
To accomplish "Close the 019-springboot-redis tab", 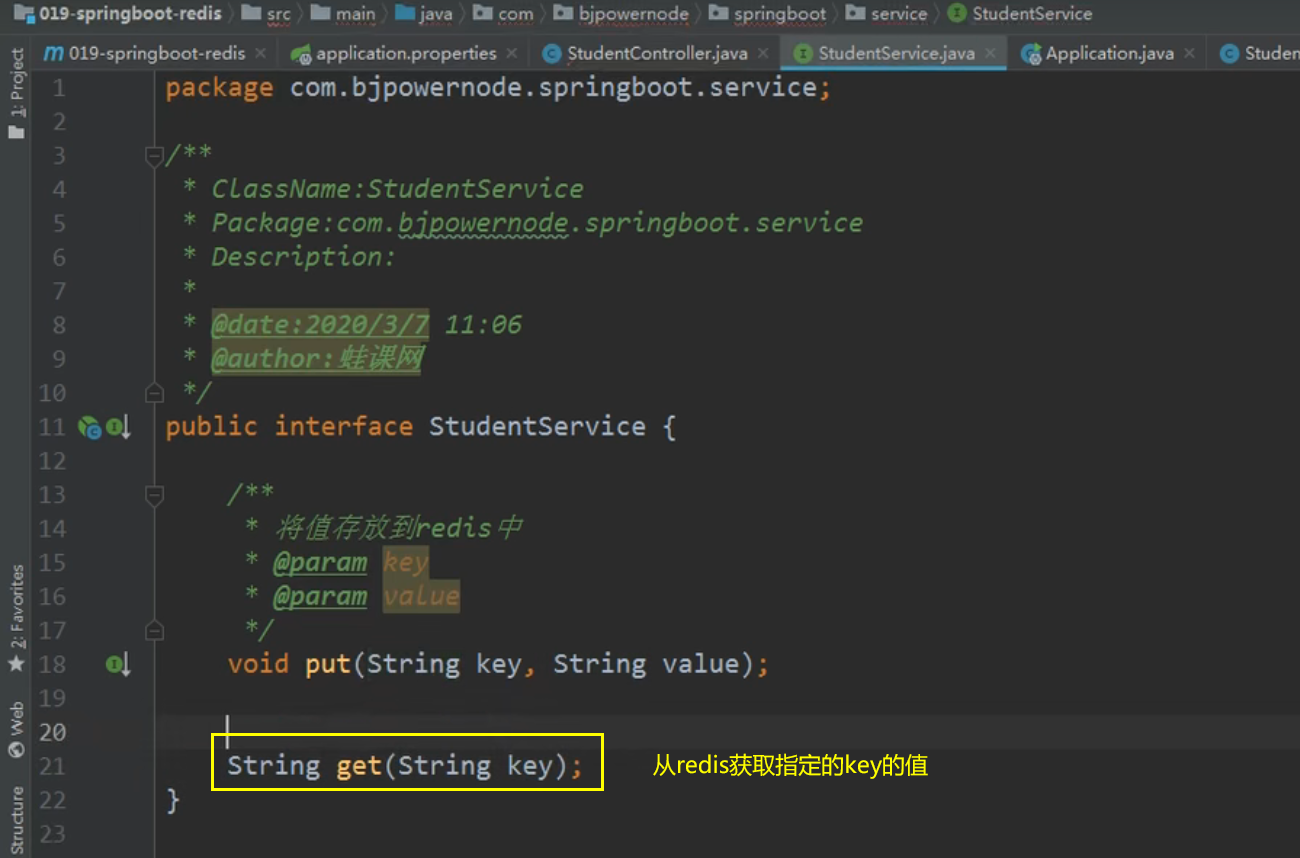I will (261, 53).
